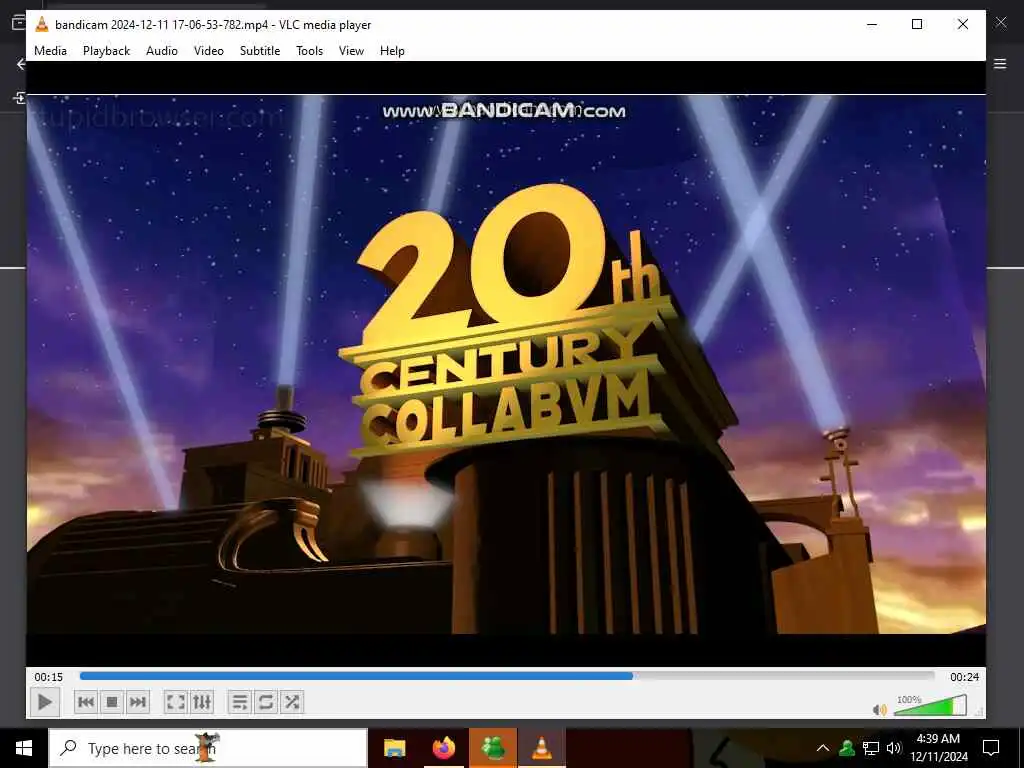This screenshot has width=1024, height=768.
Task: Open the Windows Start menu
Action: (24, 748)
